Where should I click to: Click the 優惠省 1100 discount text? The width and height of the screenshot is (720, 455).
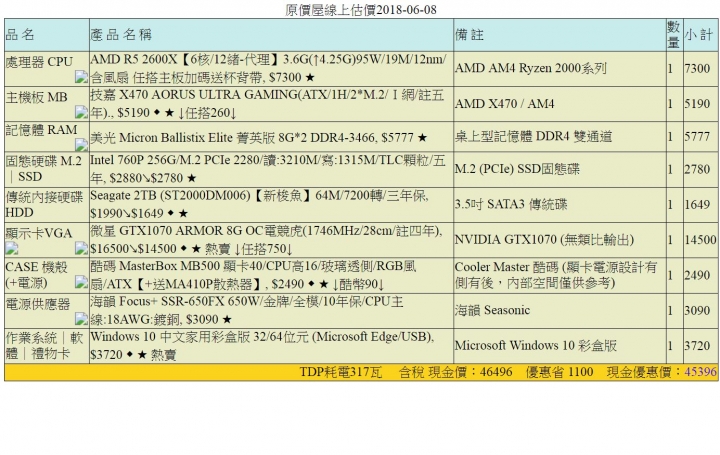tap(559, 372)
